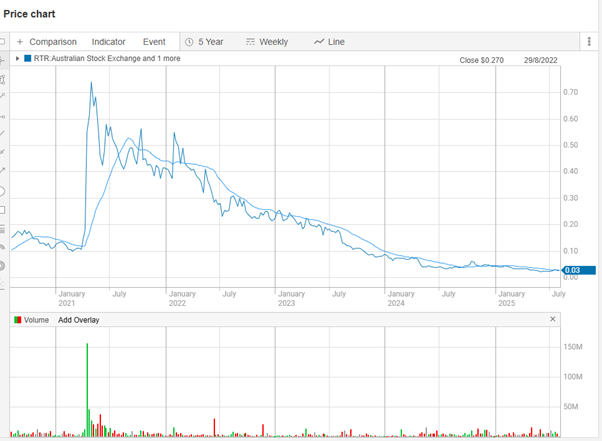Click the Weekly interval icon
Screen dimensions: 602x441
point(250,42)
